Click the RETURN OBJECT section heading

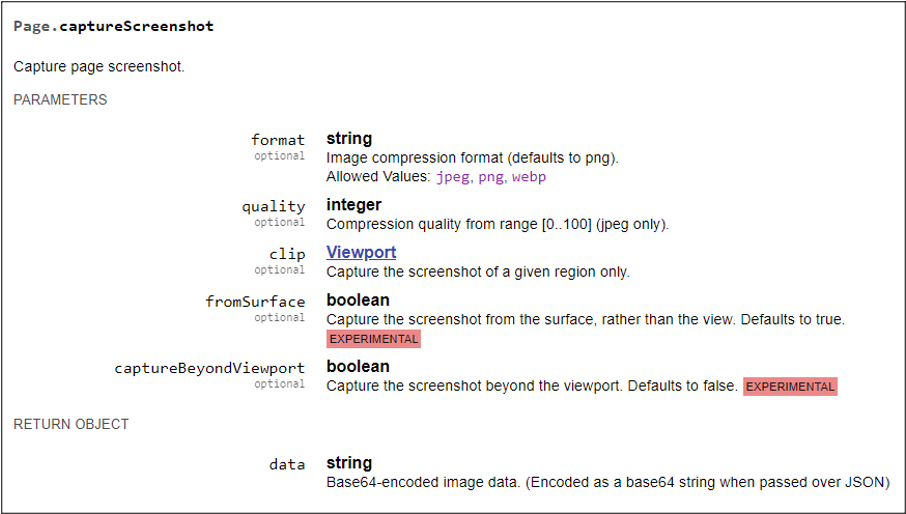[x=71, y=424]
